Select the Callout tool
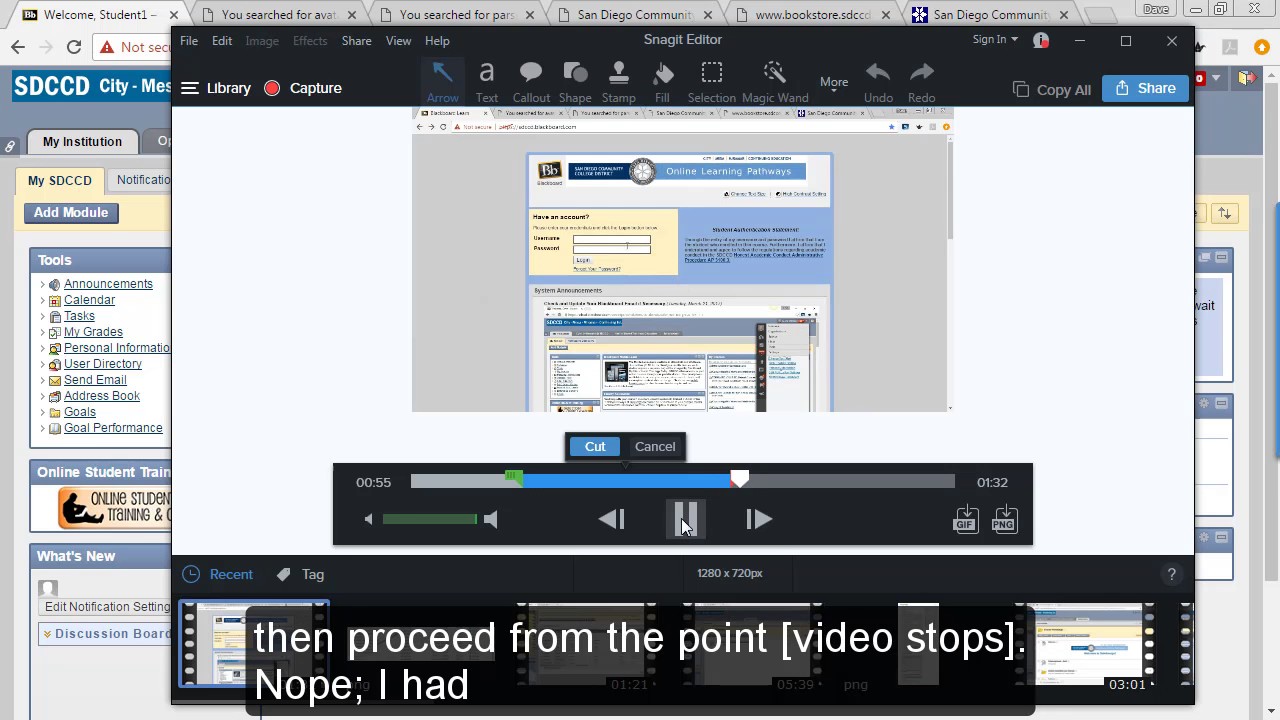Screen dimensions: 1280x720 coord(531,81)
